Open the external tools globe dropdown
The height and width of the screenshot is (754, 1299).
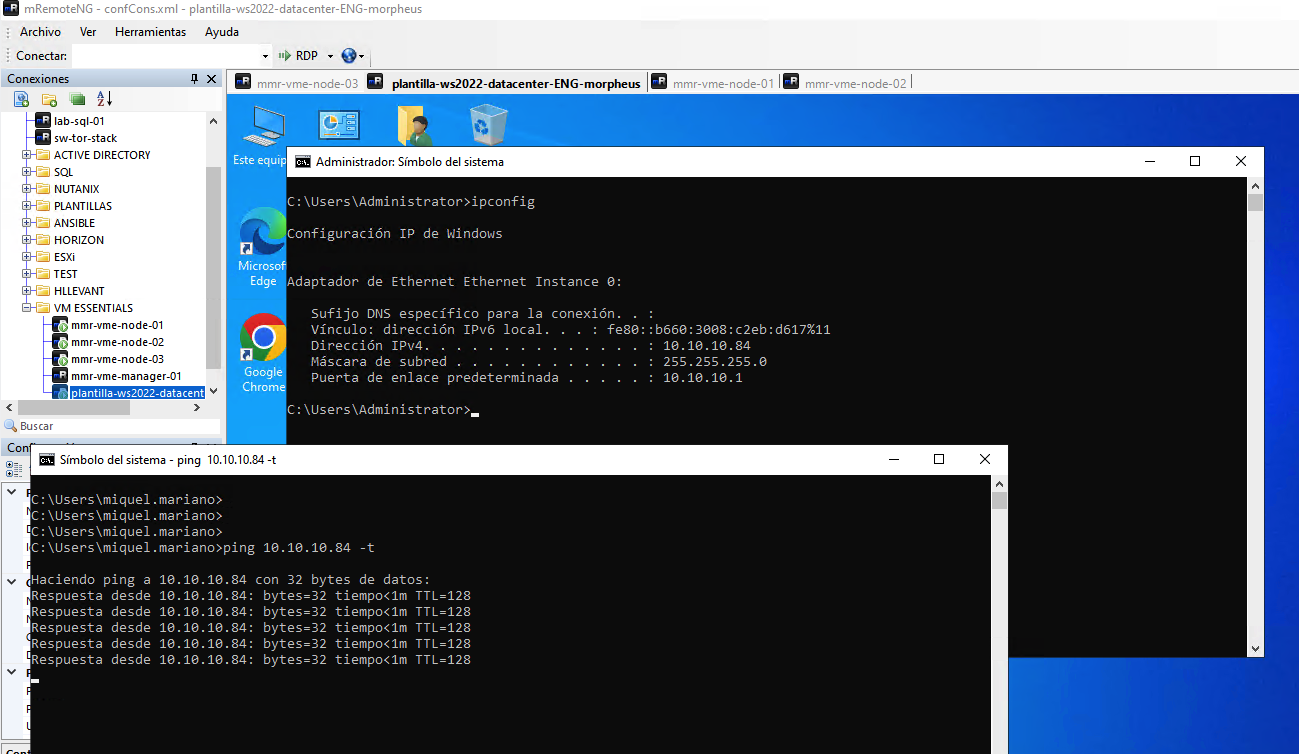[x=361, y=55]
